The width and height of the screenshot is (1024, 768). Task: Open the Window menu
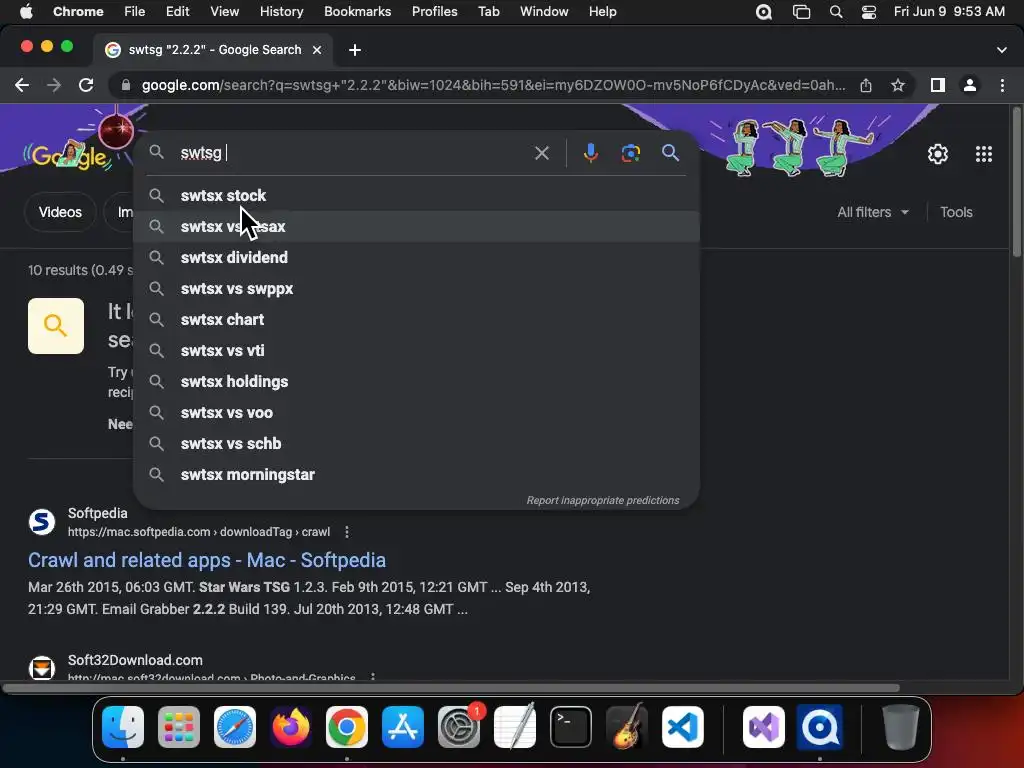pos(544,12)
